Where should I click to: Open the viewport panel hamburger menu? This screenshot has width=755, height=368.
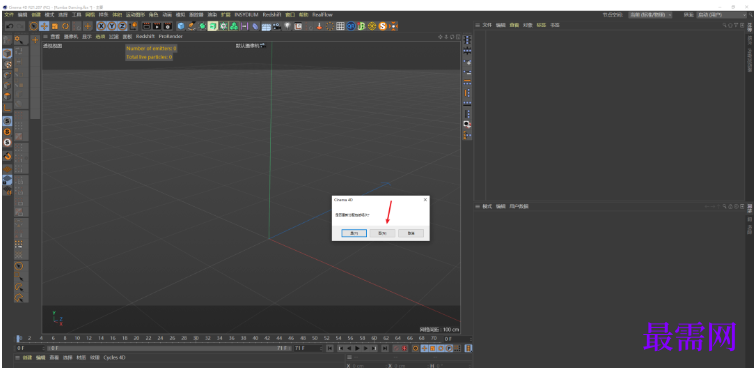click(x=46, y=37)
